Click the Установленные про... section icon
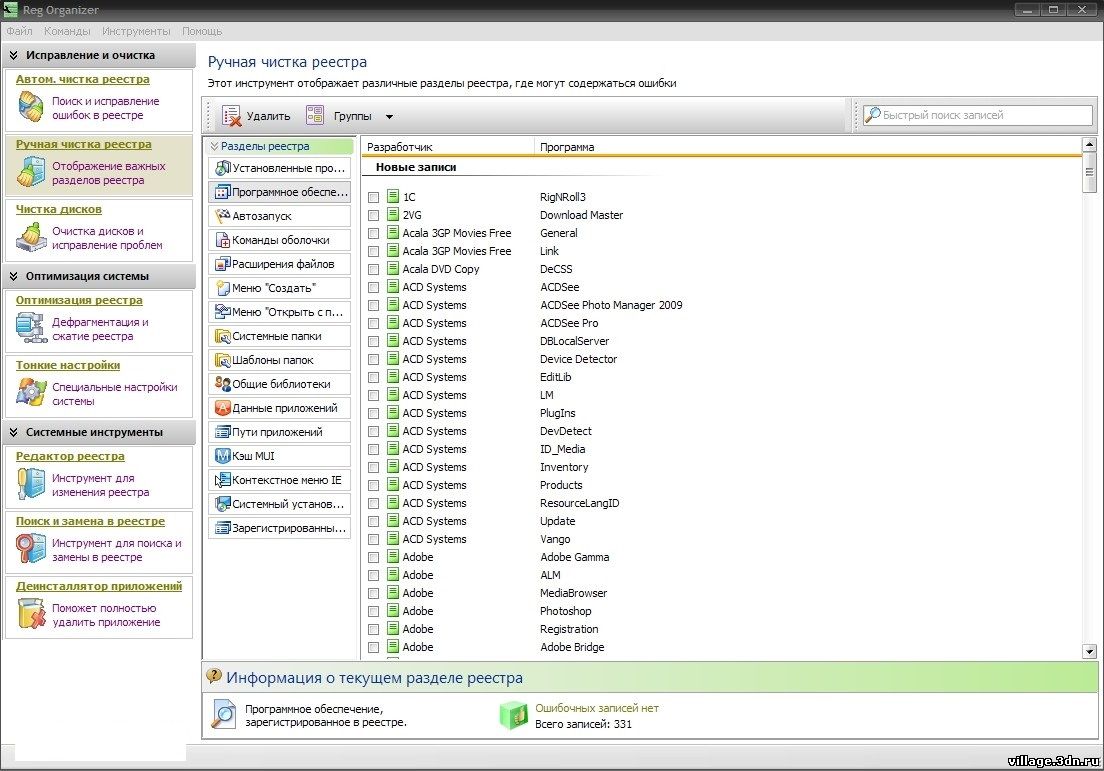 pyautogui.click(x=222, y=168)
